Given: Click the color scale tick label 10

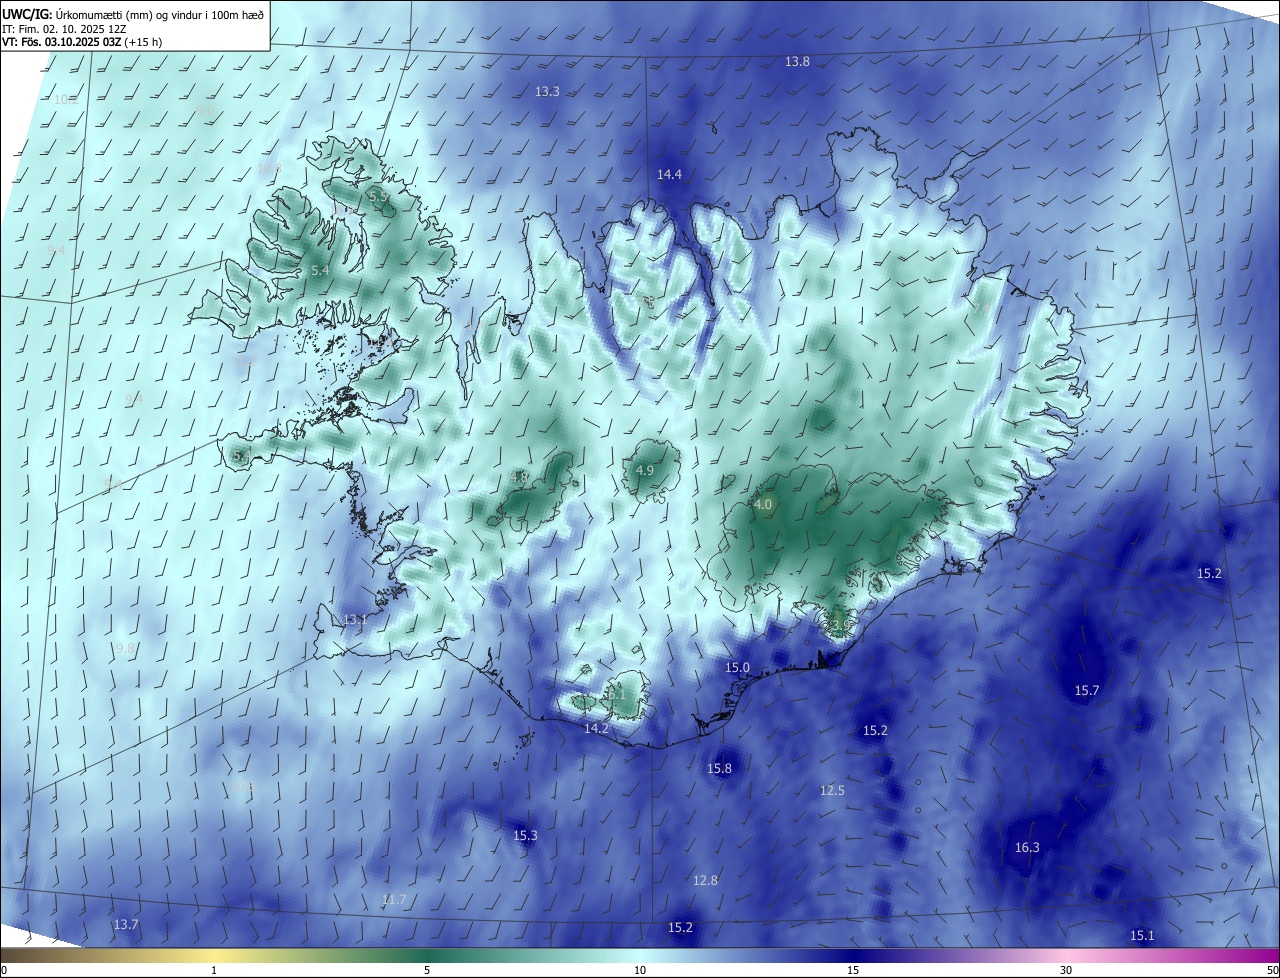Looking at the screenshot, I should coord(640,971).
